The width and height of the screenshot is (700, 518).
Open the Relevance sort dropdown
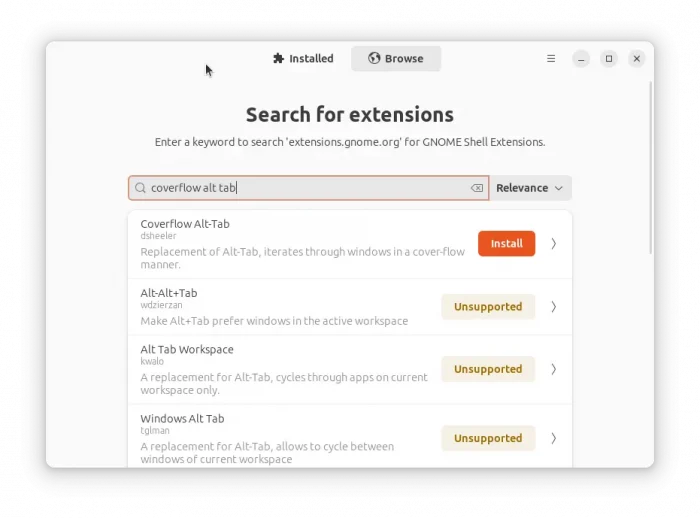coord(530,188)
